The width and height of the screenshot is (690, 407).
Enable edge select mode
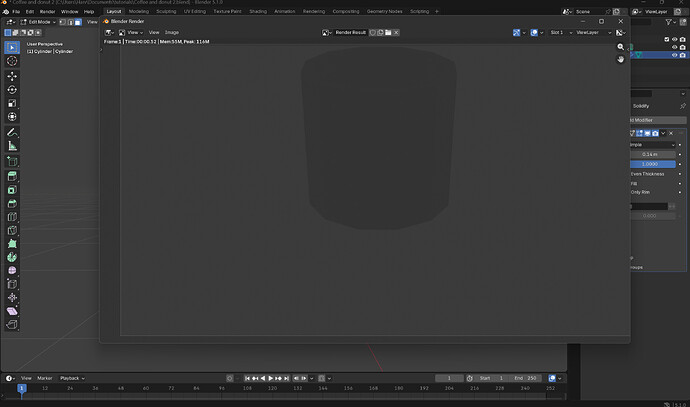(70, 22)
